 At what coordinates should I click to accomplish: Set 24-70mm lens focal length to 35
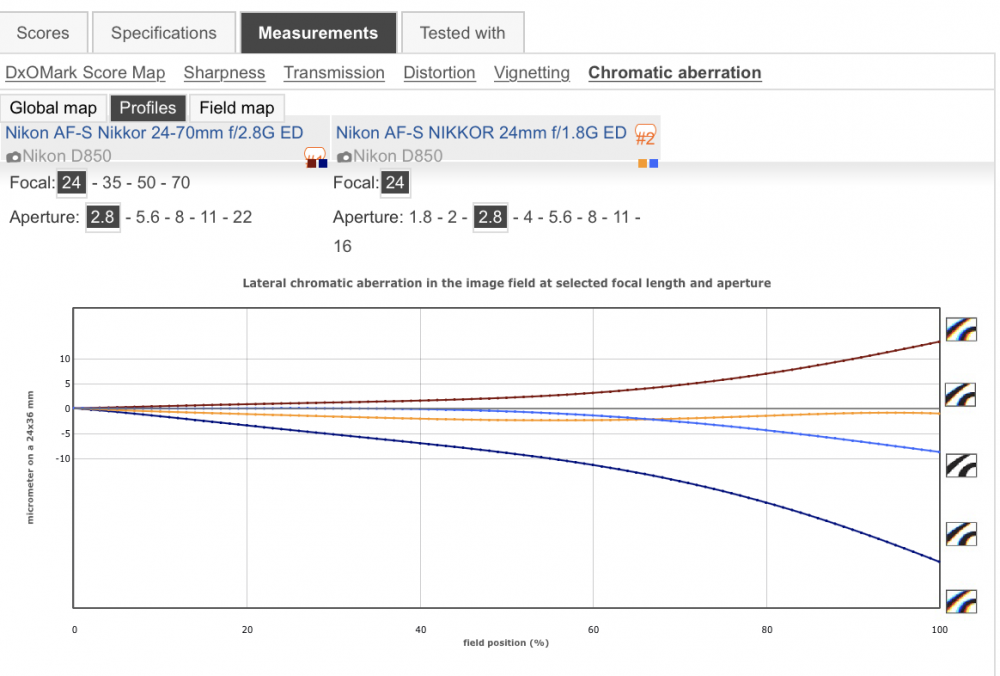112,183
